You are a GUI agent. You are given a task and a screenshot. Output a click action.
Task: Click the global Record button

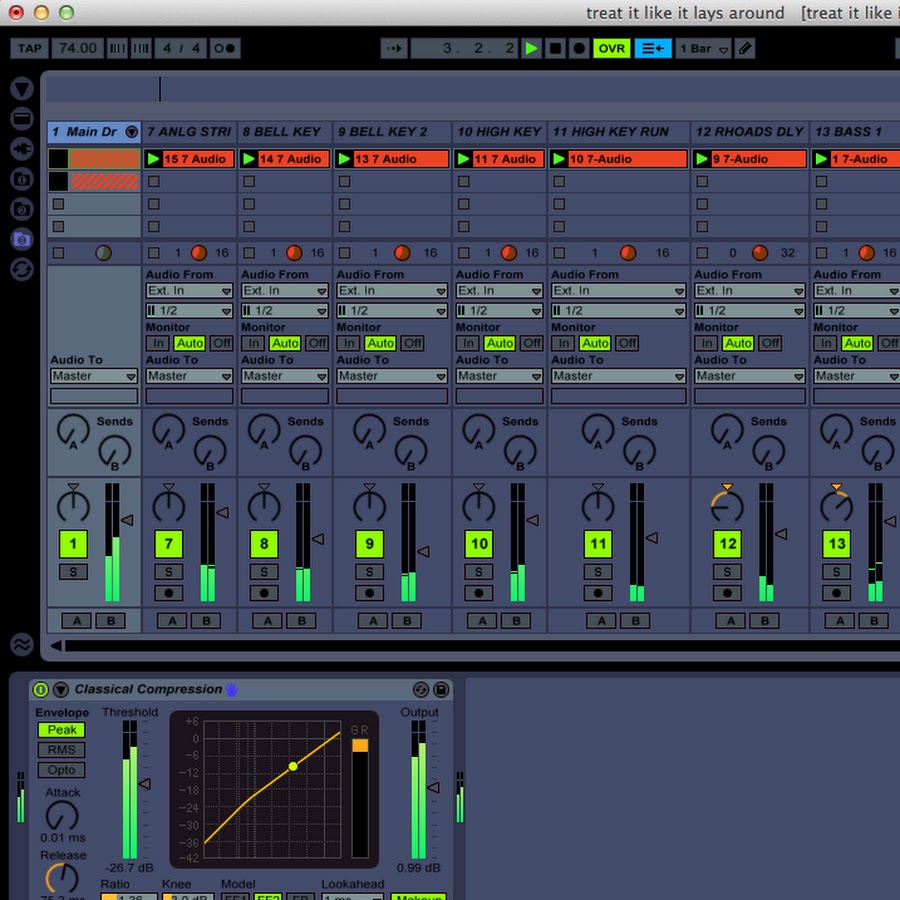pyautogui.click(x=579, y=48)
